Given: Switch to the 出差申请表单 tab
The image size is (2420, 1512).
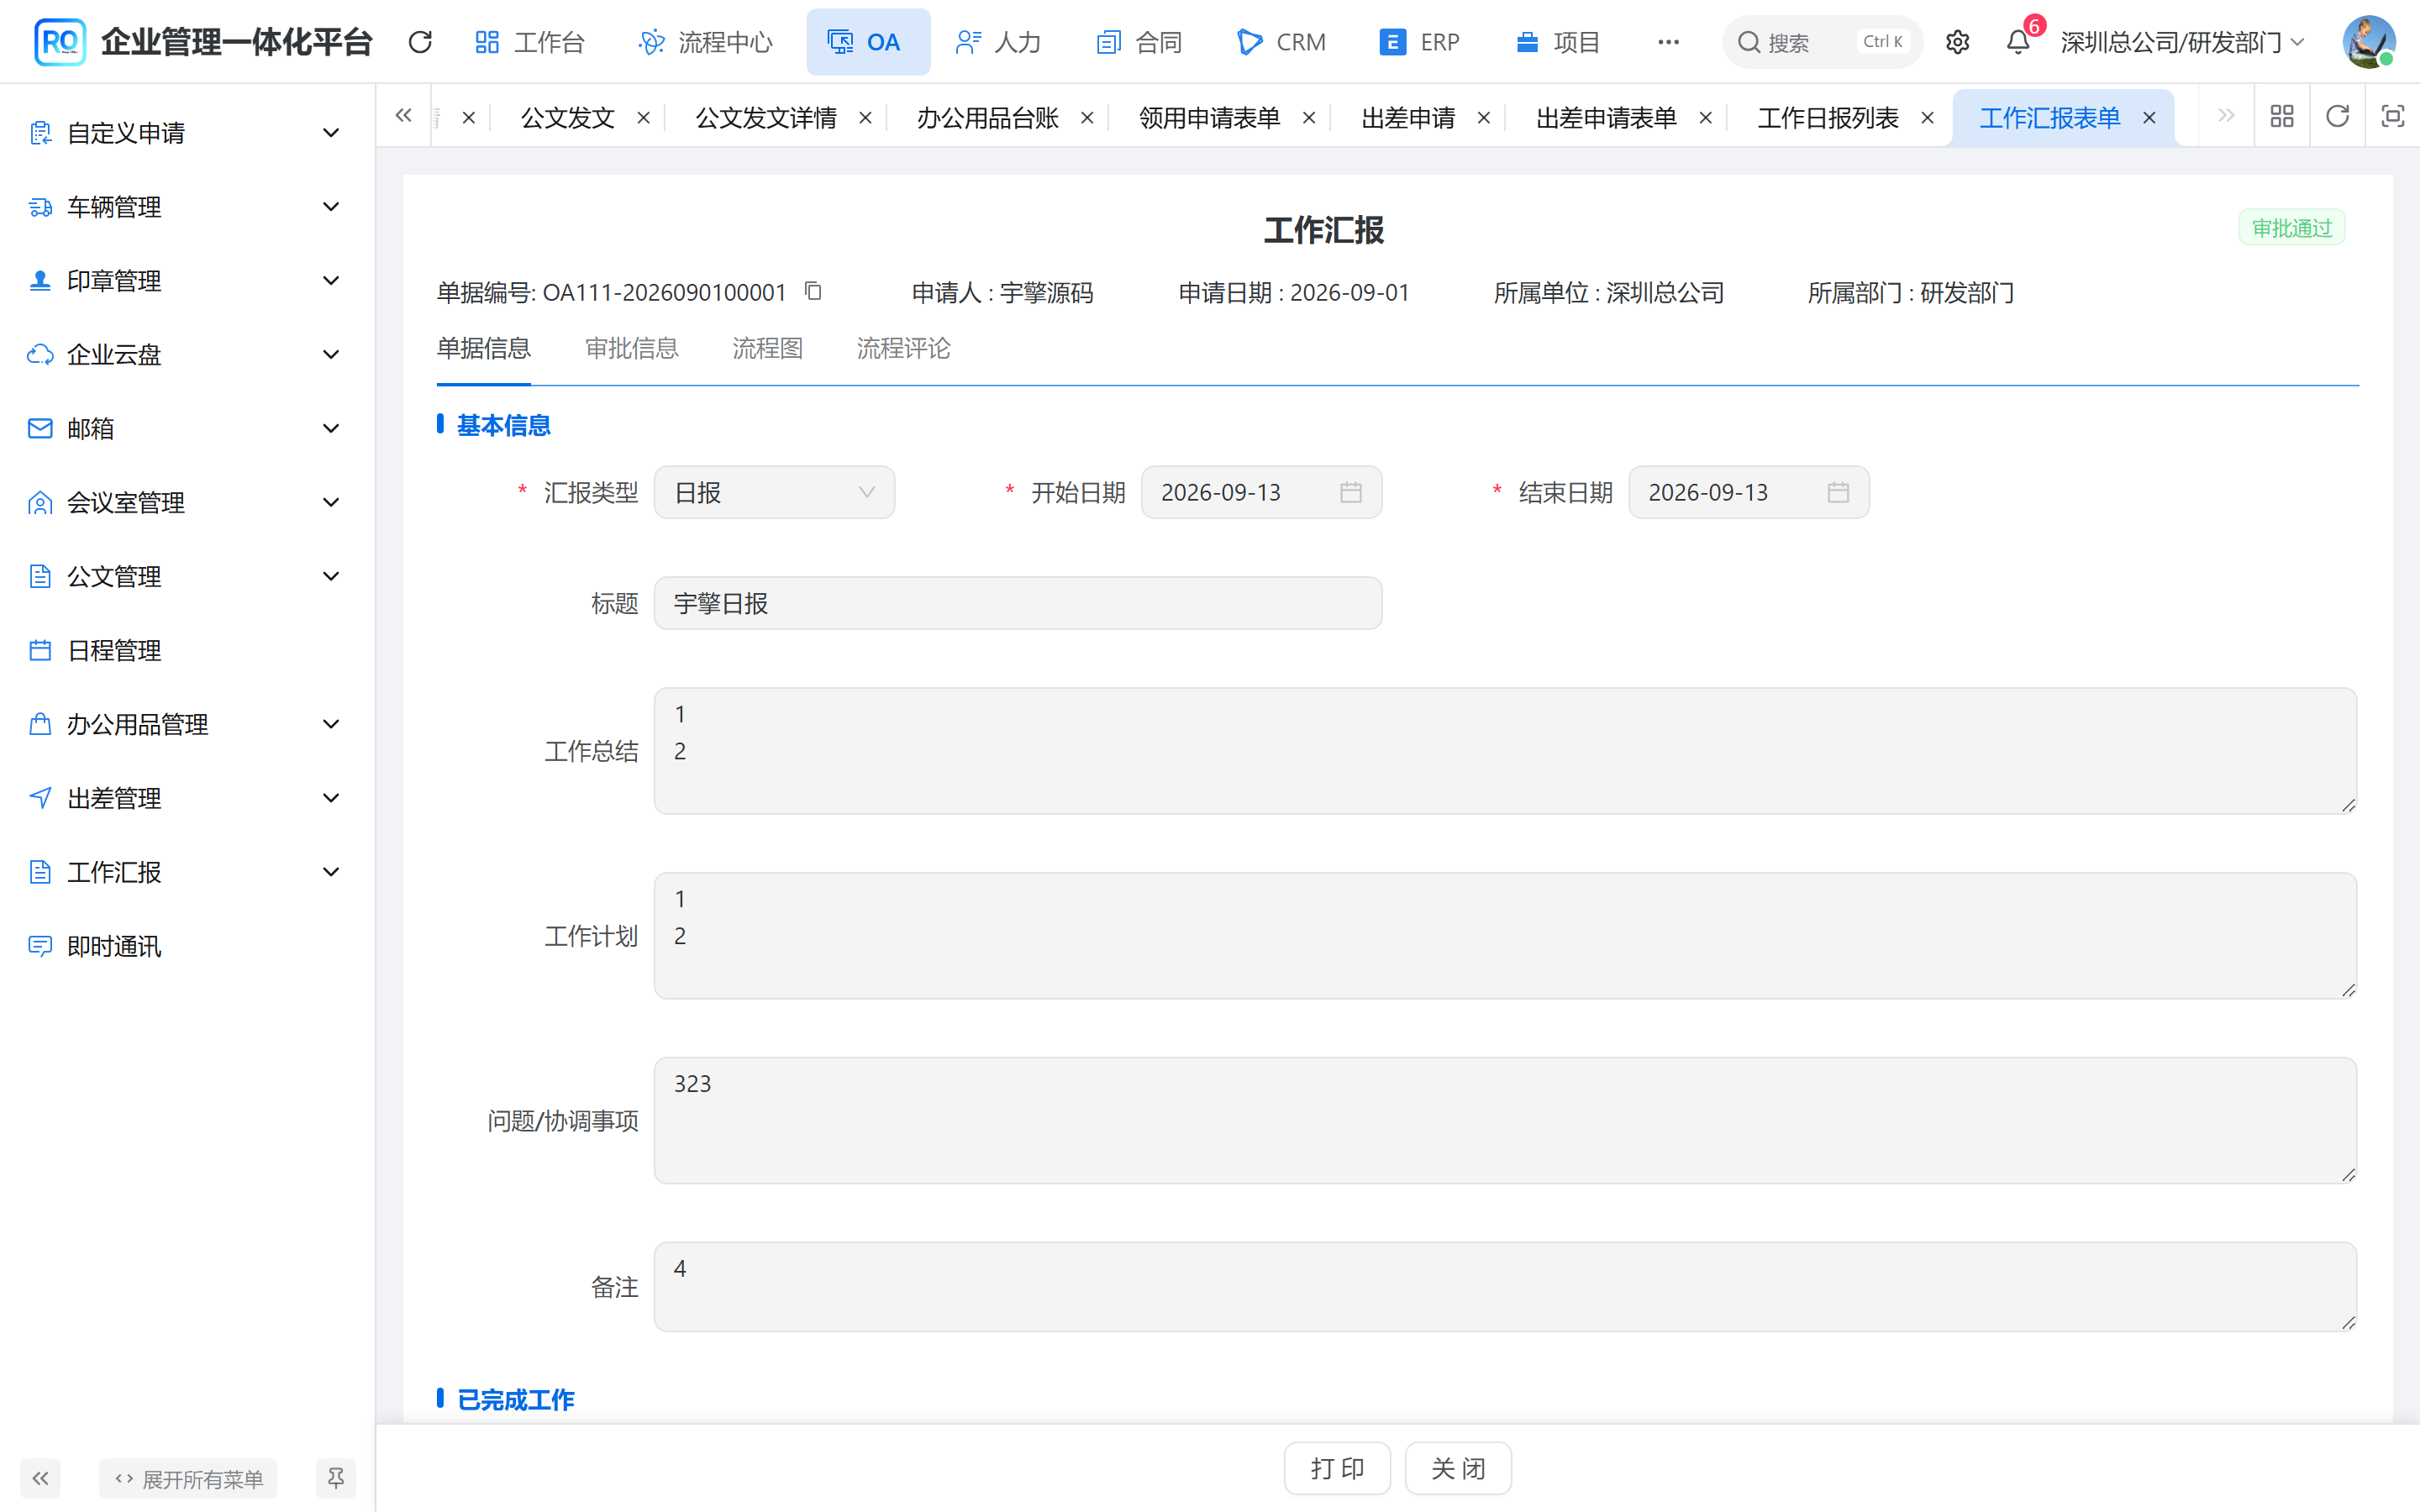Looking at the screenshot, I should [1606, 118].
